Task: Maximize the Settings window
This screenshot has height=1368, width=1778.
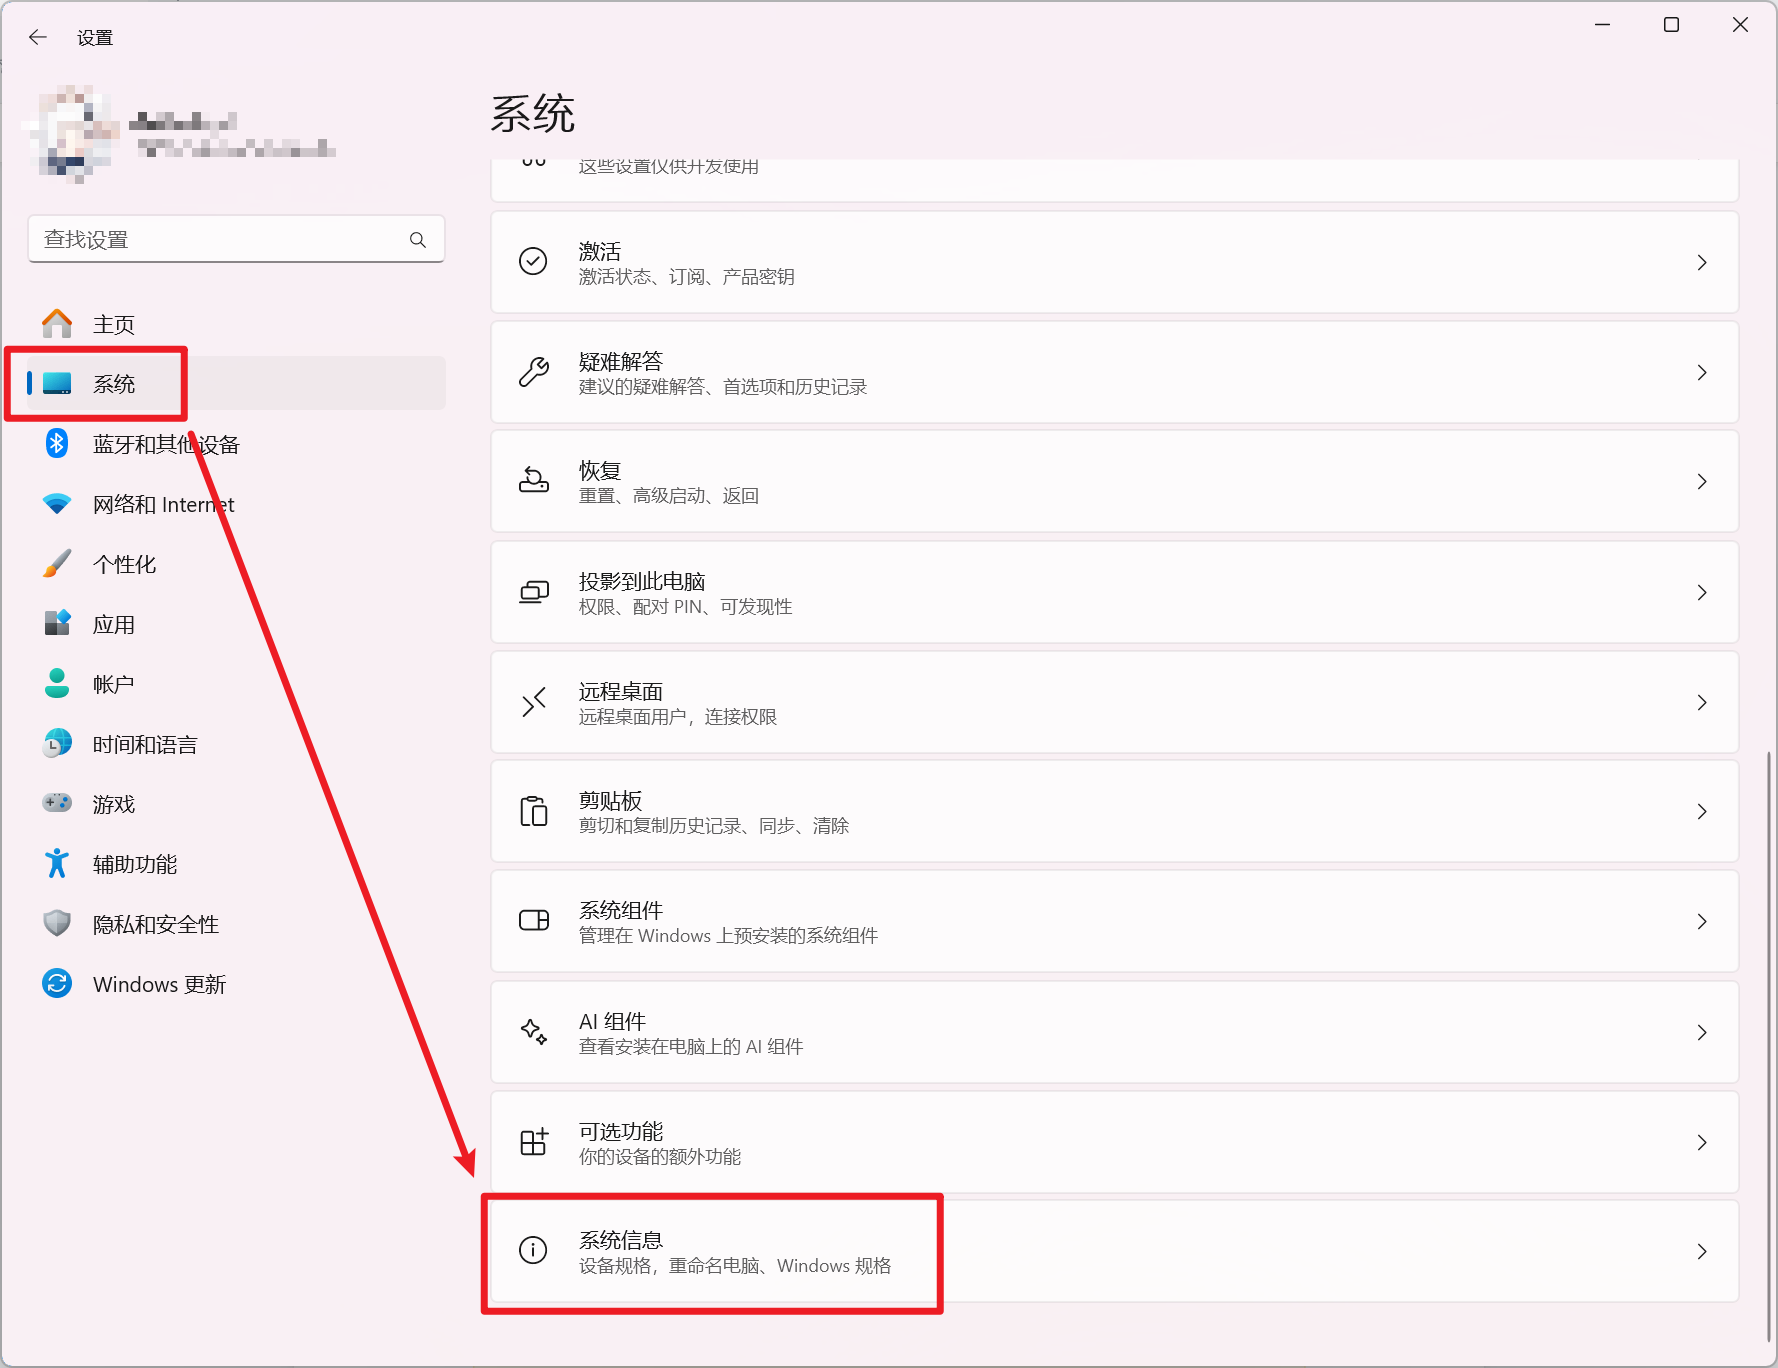Action: pyautogui.click(x=1671, y=25)
